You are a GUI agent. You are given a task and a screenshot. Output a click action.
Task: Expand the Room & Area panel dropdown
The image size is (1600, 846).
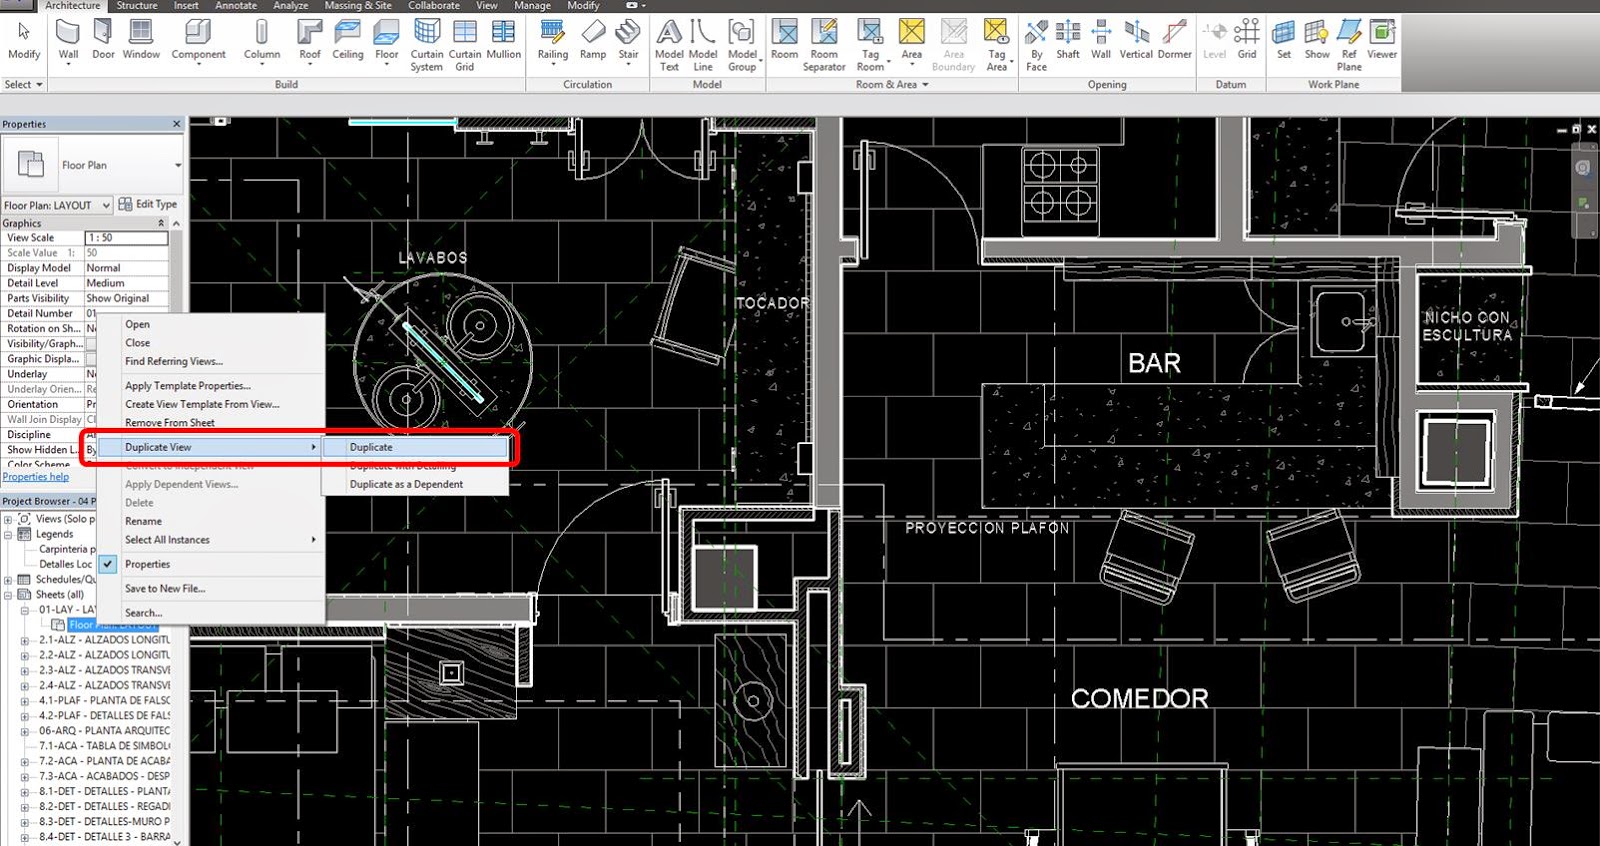coord(892,84)
